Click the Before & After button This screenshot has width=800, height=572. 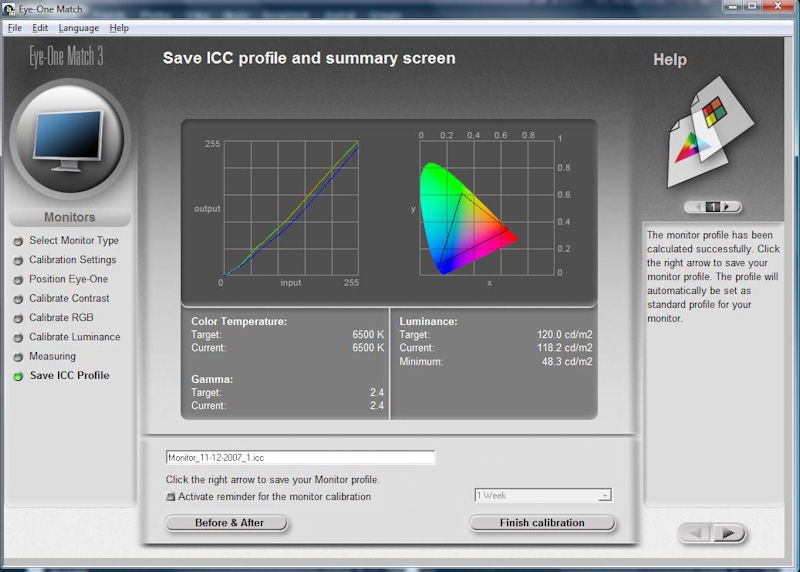coord(227,523)
